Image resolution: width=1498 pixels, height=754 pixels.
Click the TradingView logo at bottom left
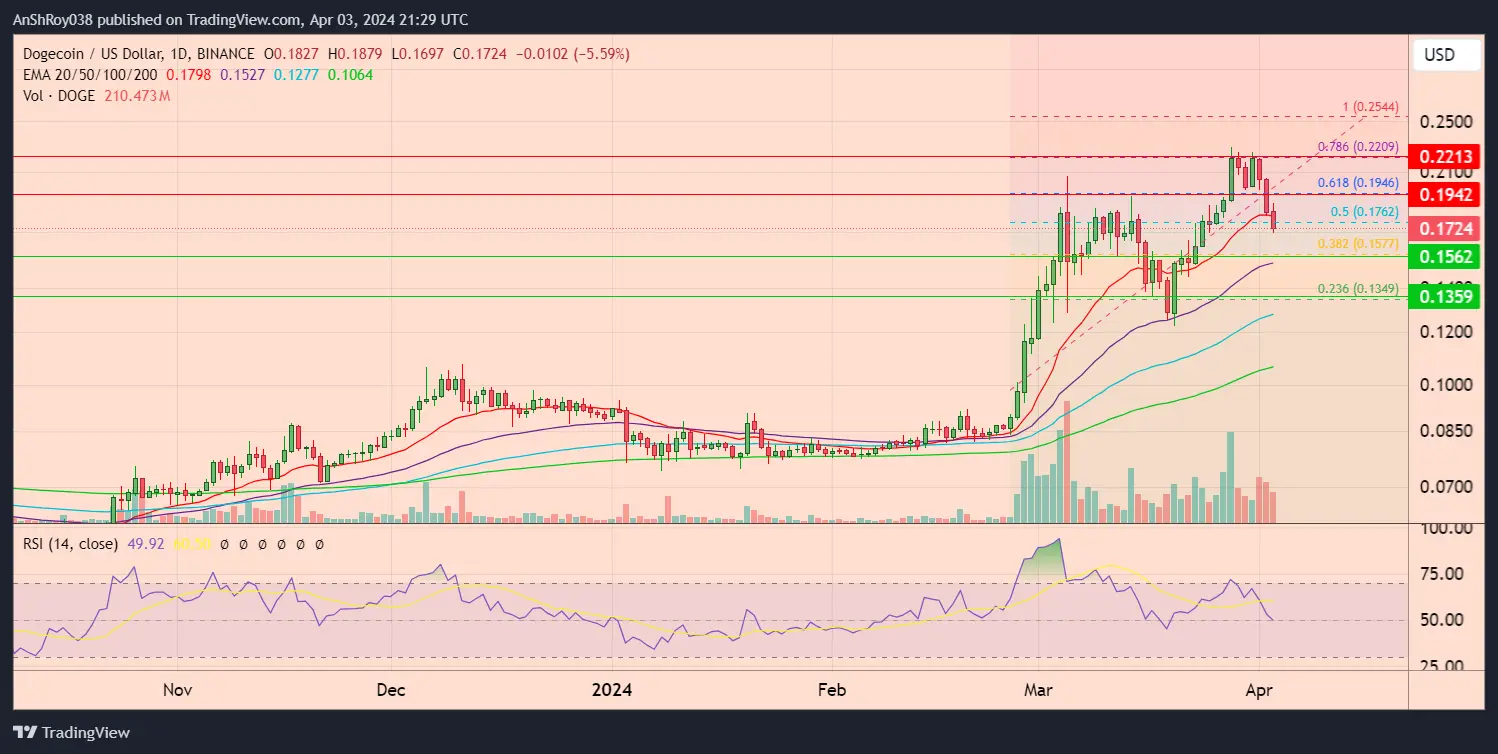point(72,732)
